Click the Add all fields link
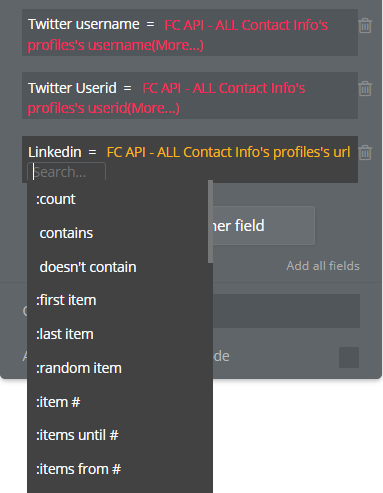383x493 pixels. pyautogui.click(x=323, y=266)
